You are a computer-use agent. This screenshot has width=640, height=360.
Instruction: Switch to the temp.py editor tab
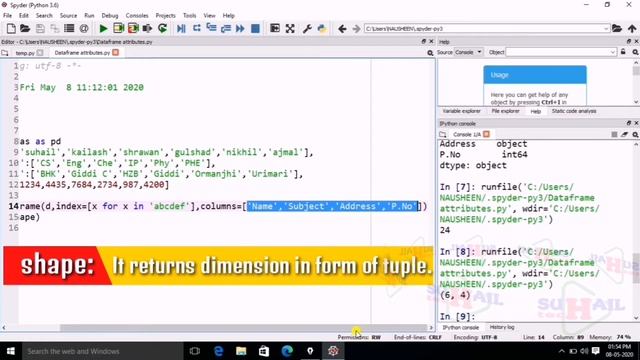pos(25,53)
